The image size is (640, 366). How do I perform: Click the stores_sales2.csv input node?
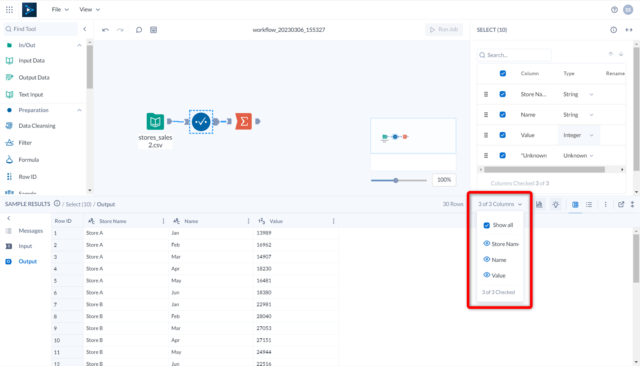tap(155, 122)
